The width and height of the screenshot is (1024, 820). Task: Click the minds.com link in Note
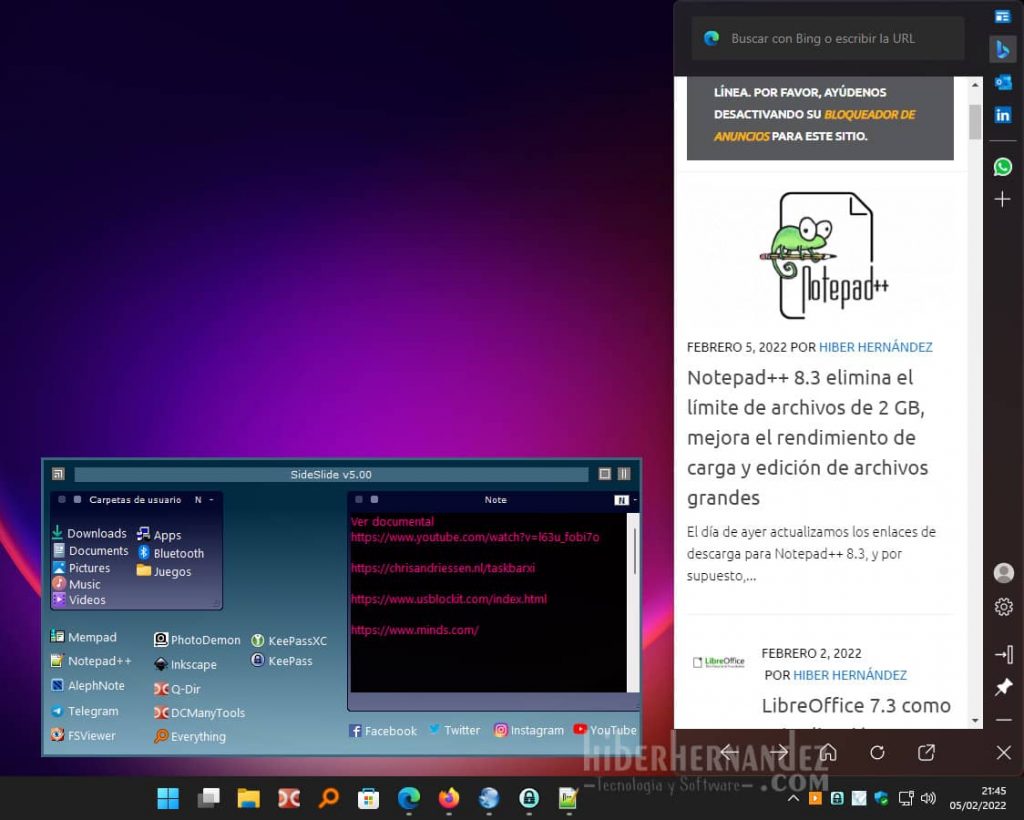coord(415,630)
